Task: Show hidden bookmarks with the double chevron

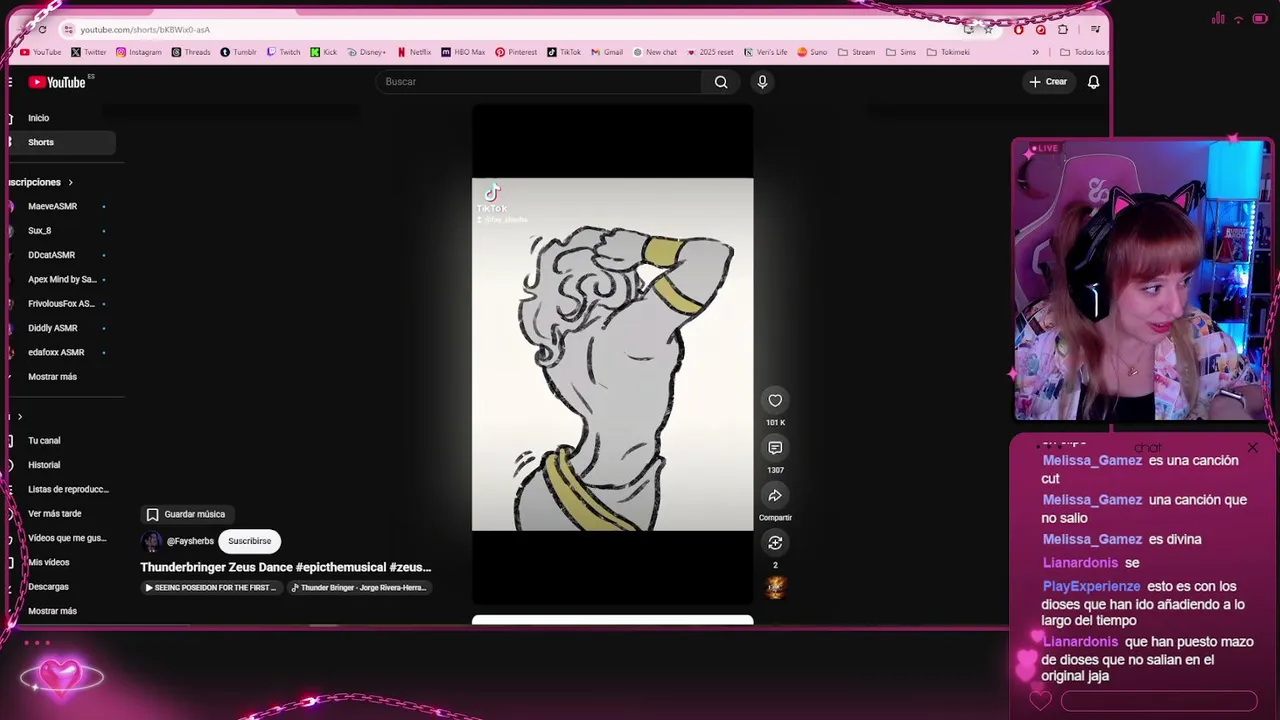Action: pyautogui.click(x=1035, y=52)
